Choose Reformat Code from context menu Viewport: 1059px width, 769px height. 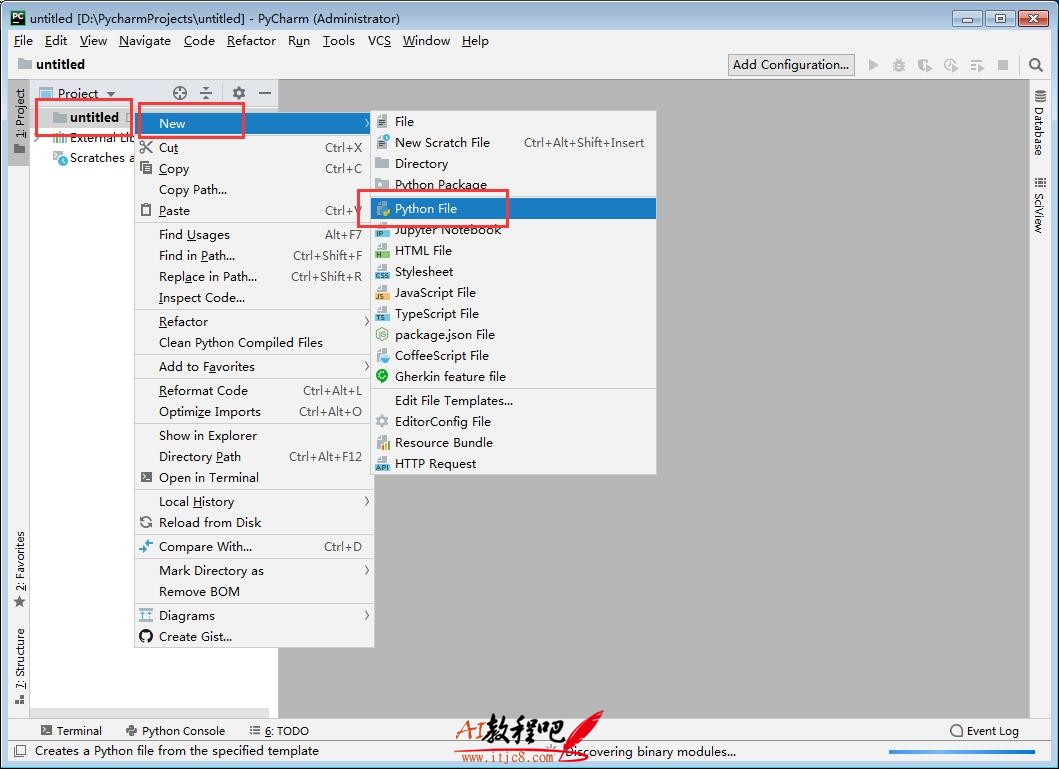click(254, 390)
